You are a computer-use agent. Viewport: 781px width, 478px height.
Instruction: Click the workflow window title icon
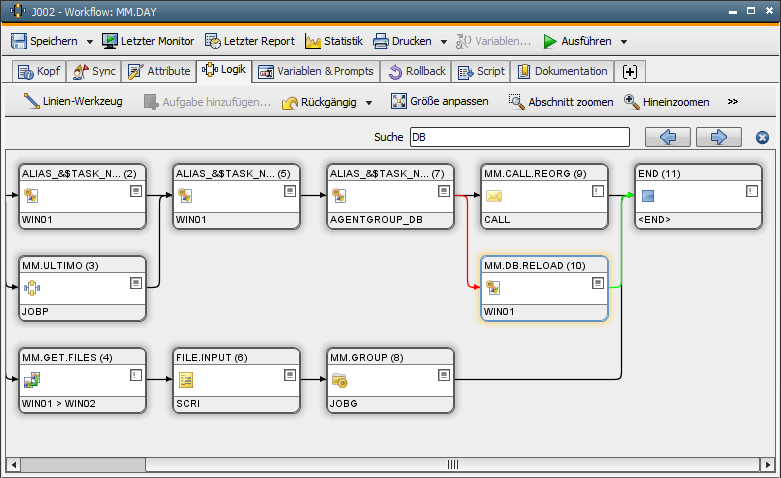17,11
